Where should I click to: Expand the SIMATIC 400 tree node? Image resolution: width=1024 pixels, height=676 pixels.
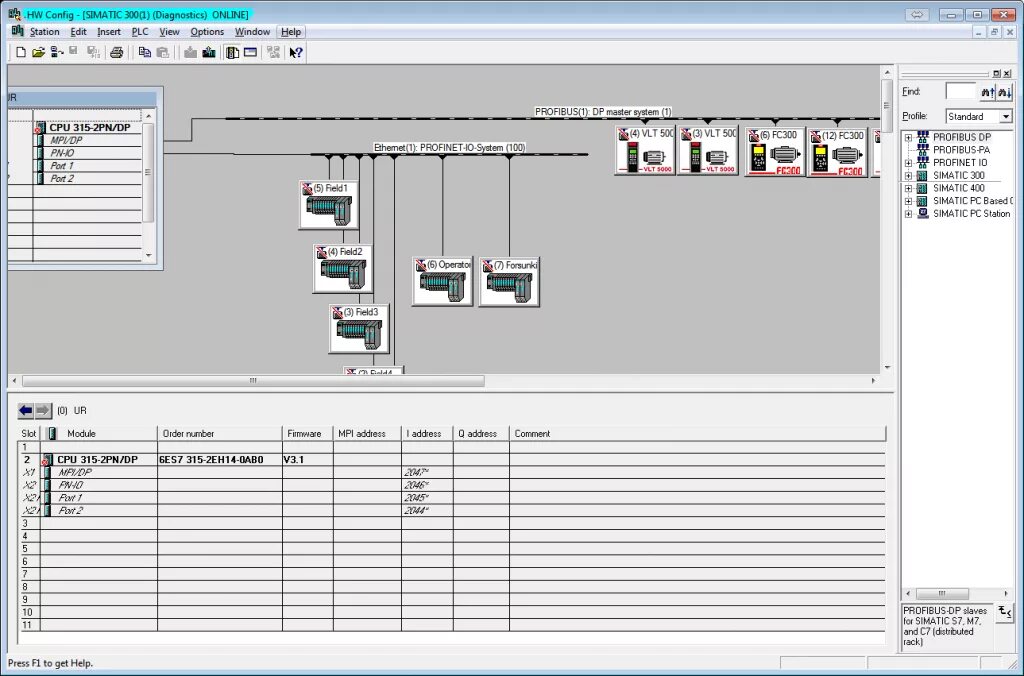pyautogui.click(x=908, y=189)
